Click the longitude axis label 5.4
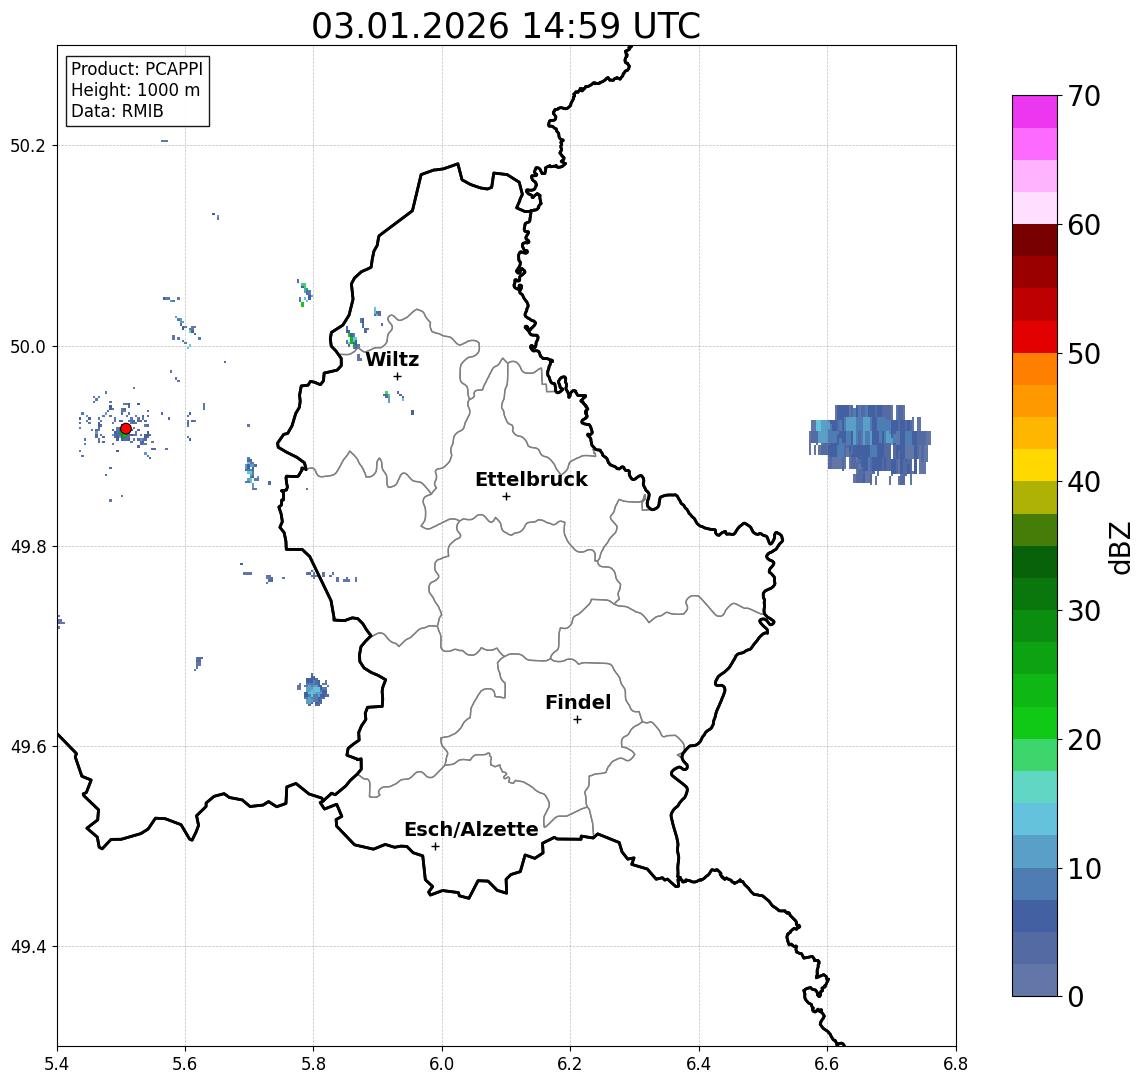The width and height of the screenshot is (1145, 1084). point(57,1064)
